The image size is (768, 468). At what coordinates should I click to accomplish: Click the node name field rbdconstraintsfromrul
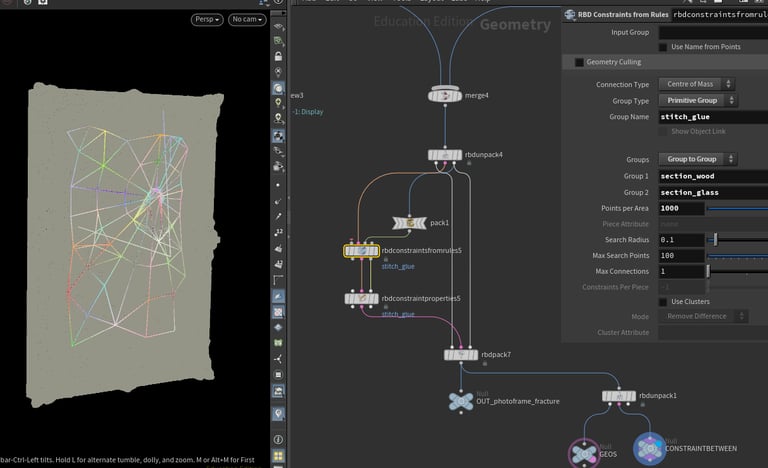[x=720, y=15]
